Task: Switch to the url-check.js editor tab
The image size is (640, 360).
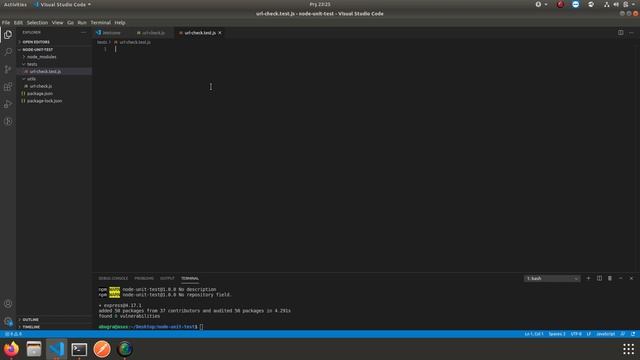Action: point(152,33)
